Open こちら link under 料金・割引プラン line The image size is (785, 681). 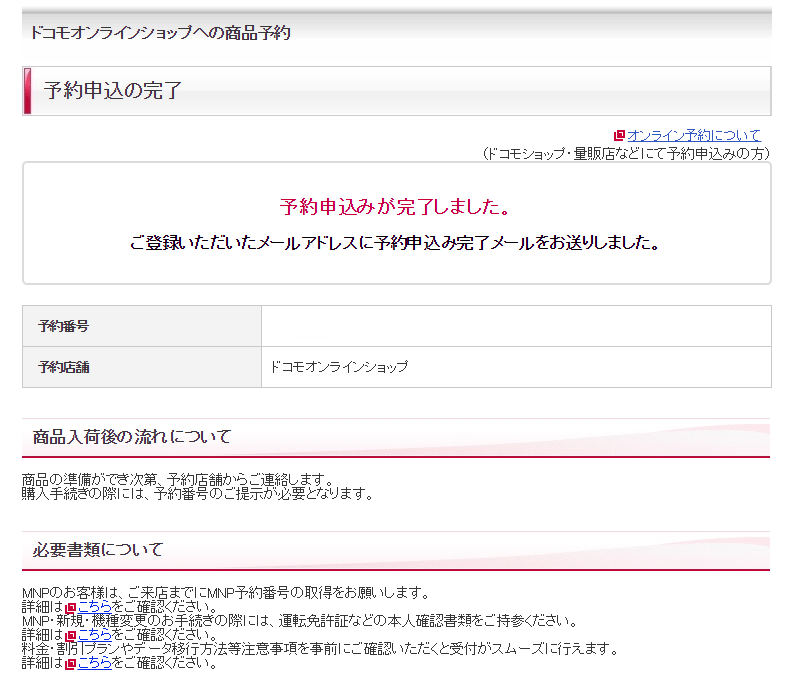pos(95,663)
